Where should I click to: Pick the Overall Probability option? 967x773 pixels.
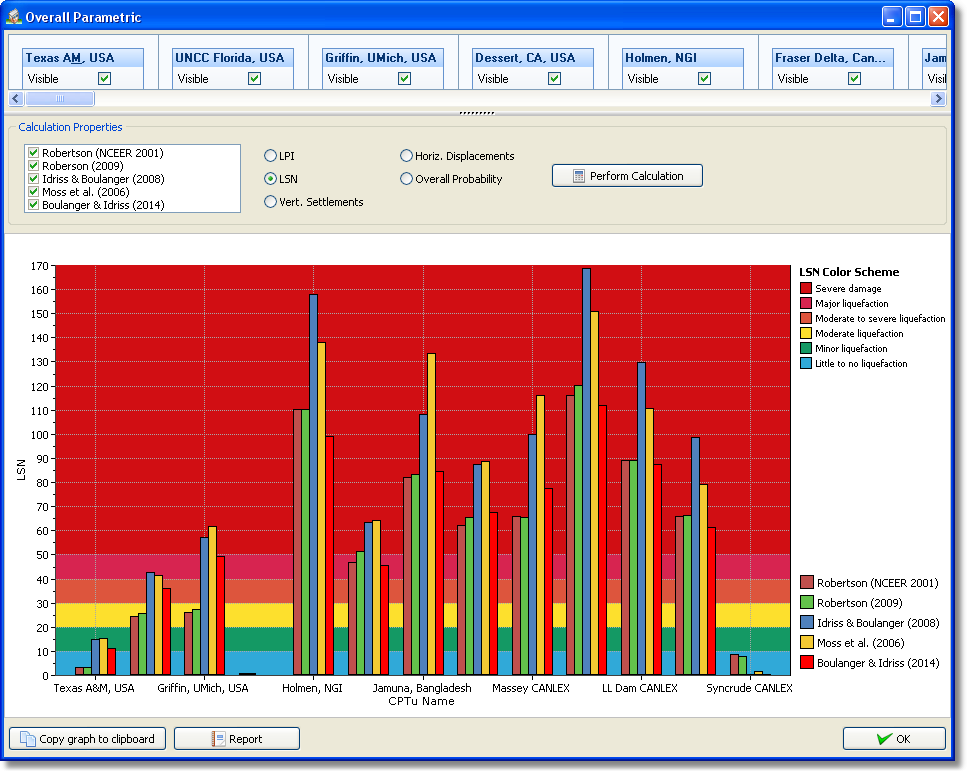point(406,179)
